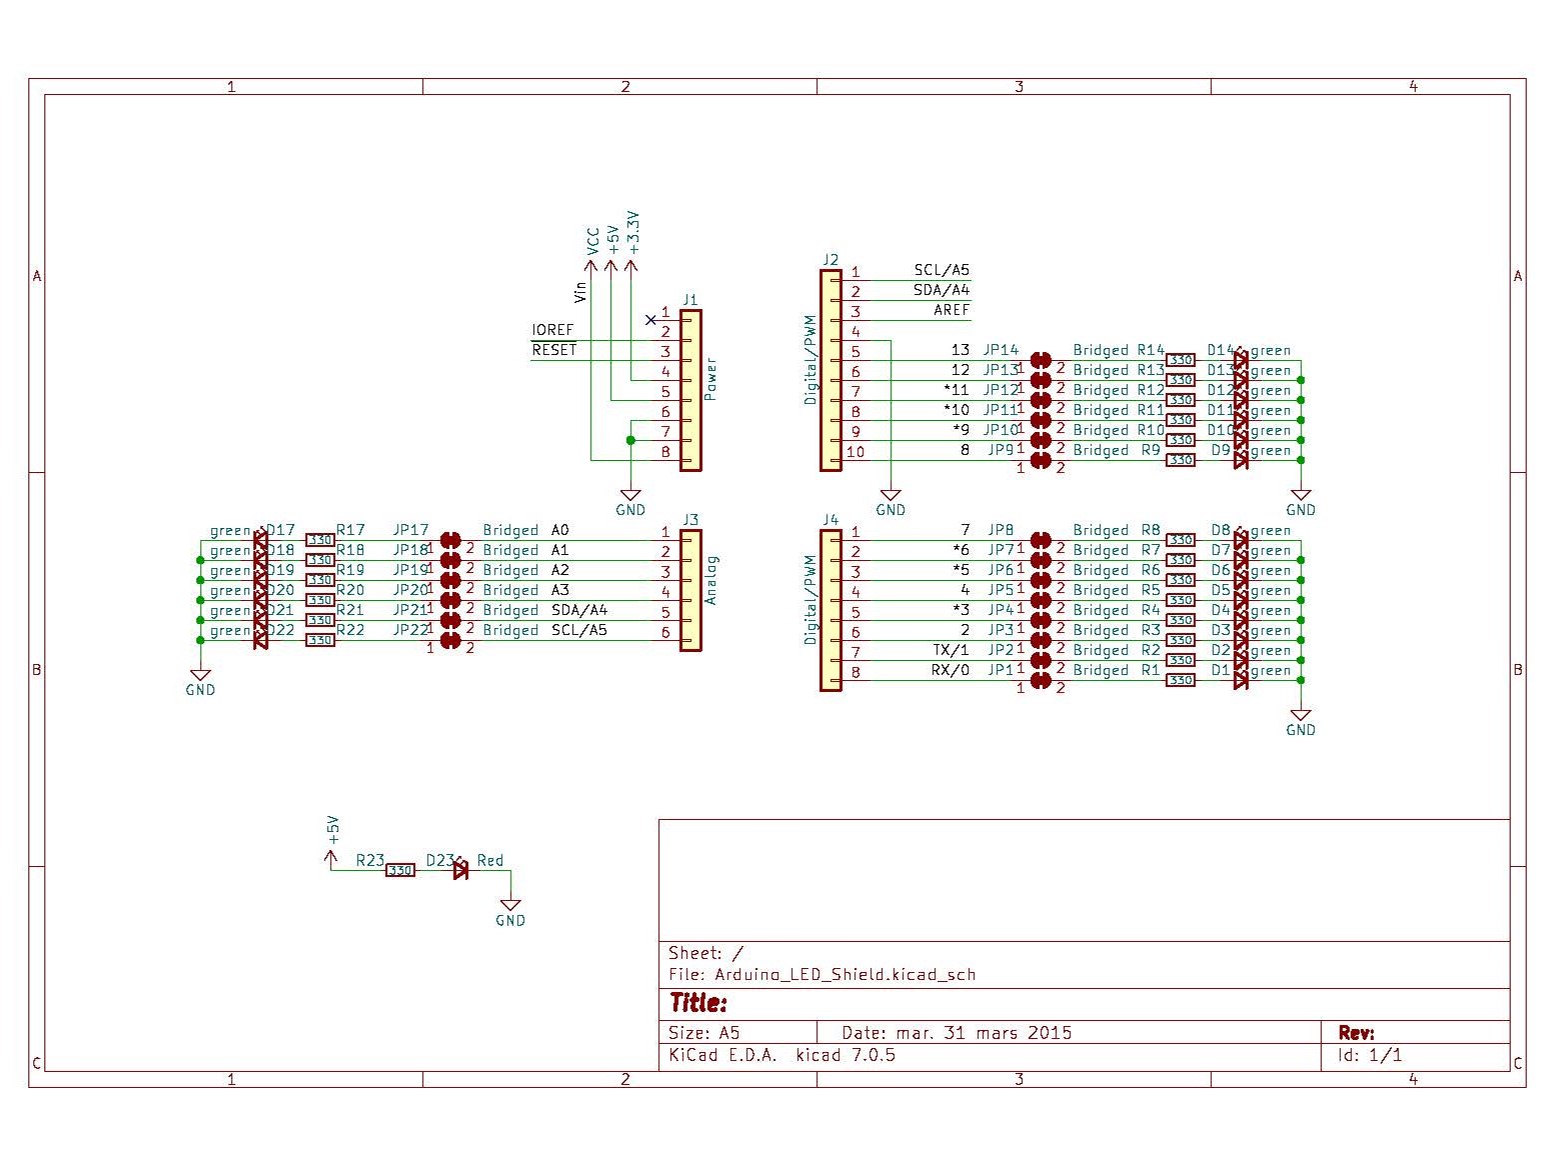Screen dimensions: 1555x1166
Task: Click the RESET net label
Action: tap(554, 350)
